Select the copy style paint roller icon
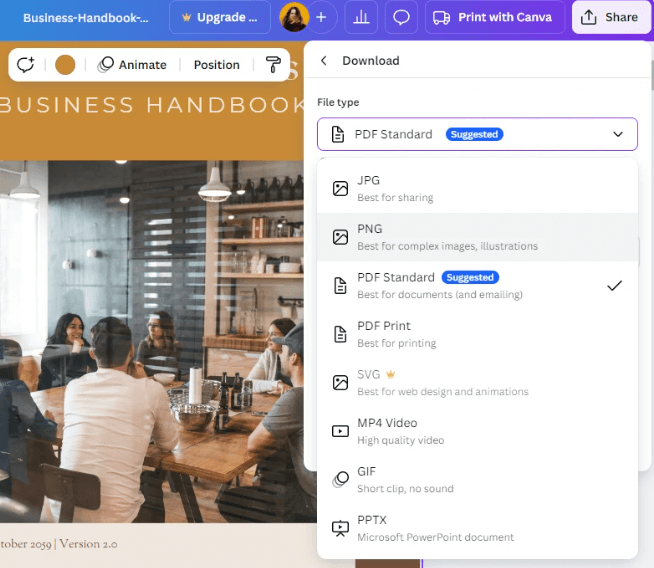 click(273, 65)
